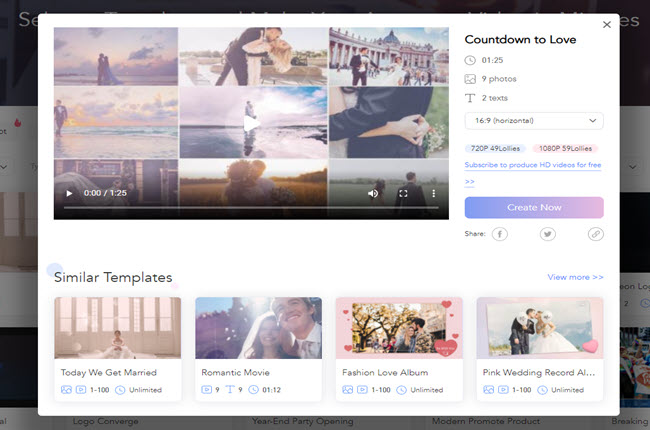This screenshot has width=650, height=430.
Task: Open Pink Wedding Record Album template
Action: [540, 328]
